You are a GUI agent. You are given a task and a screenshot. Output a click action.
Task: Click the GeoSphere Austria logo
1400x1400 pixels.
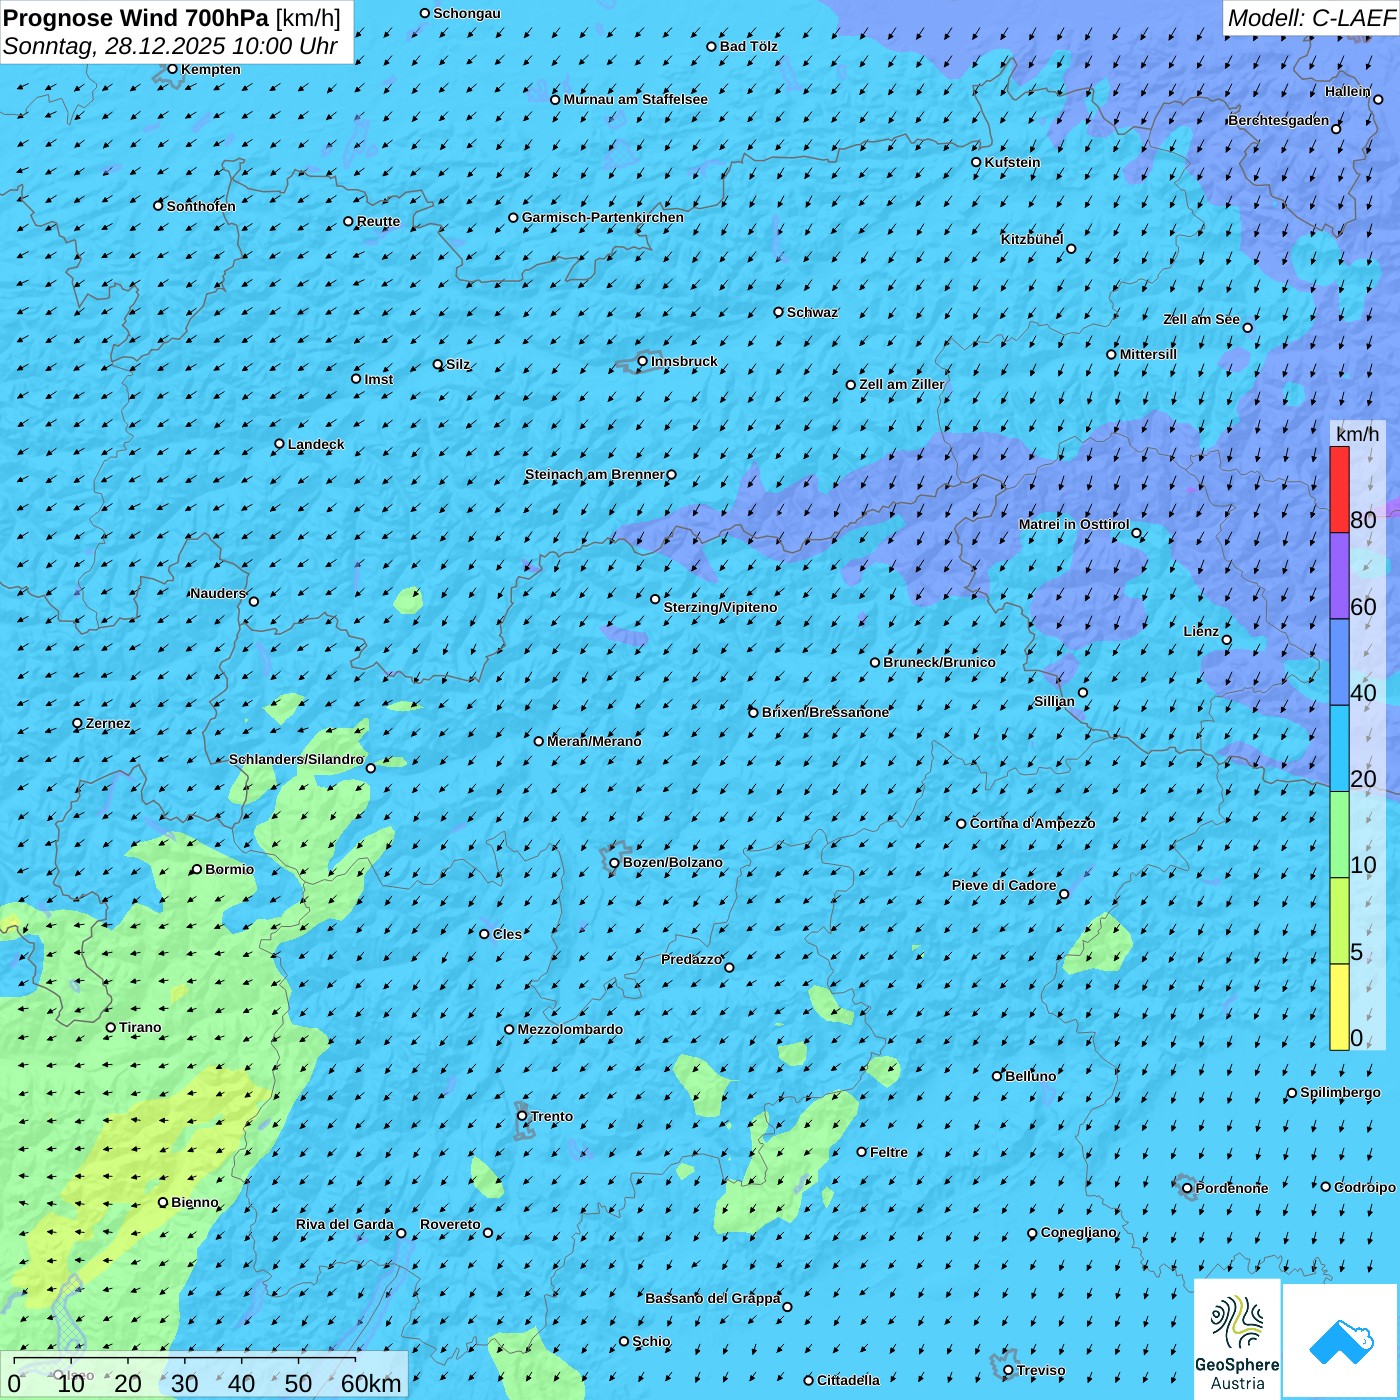[x=1237, y=1339]
